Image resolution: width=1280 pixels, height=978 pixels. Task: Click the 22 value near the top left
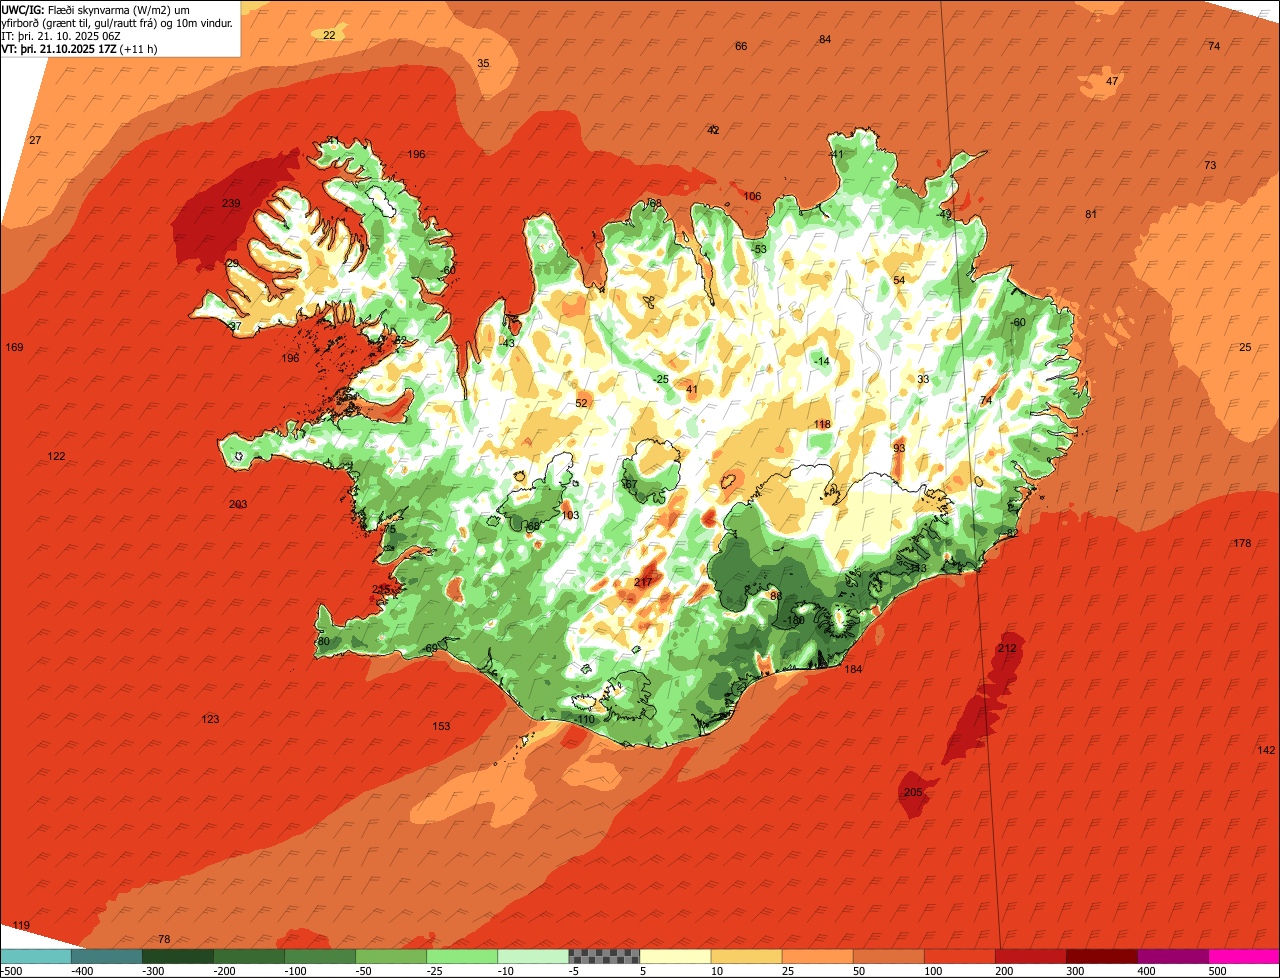[330, 35]
